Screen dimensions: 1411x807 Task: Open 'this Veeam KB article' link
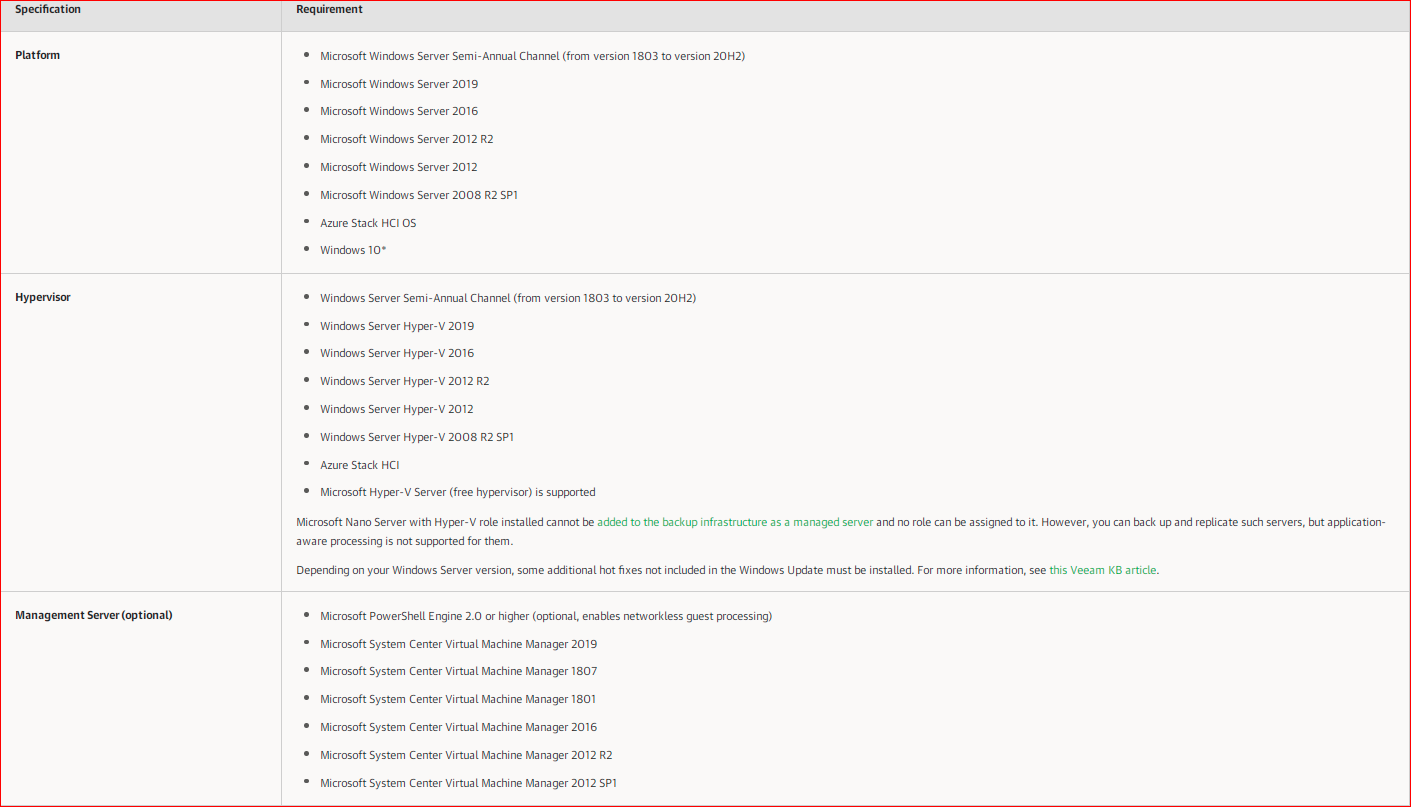point(1103,570)
